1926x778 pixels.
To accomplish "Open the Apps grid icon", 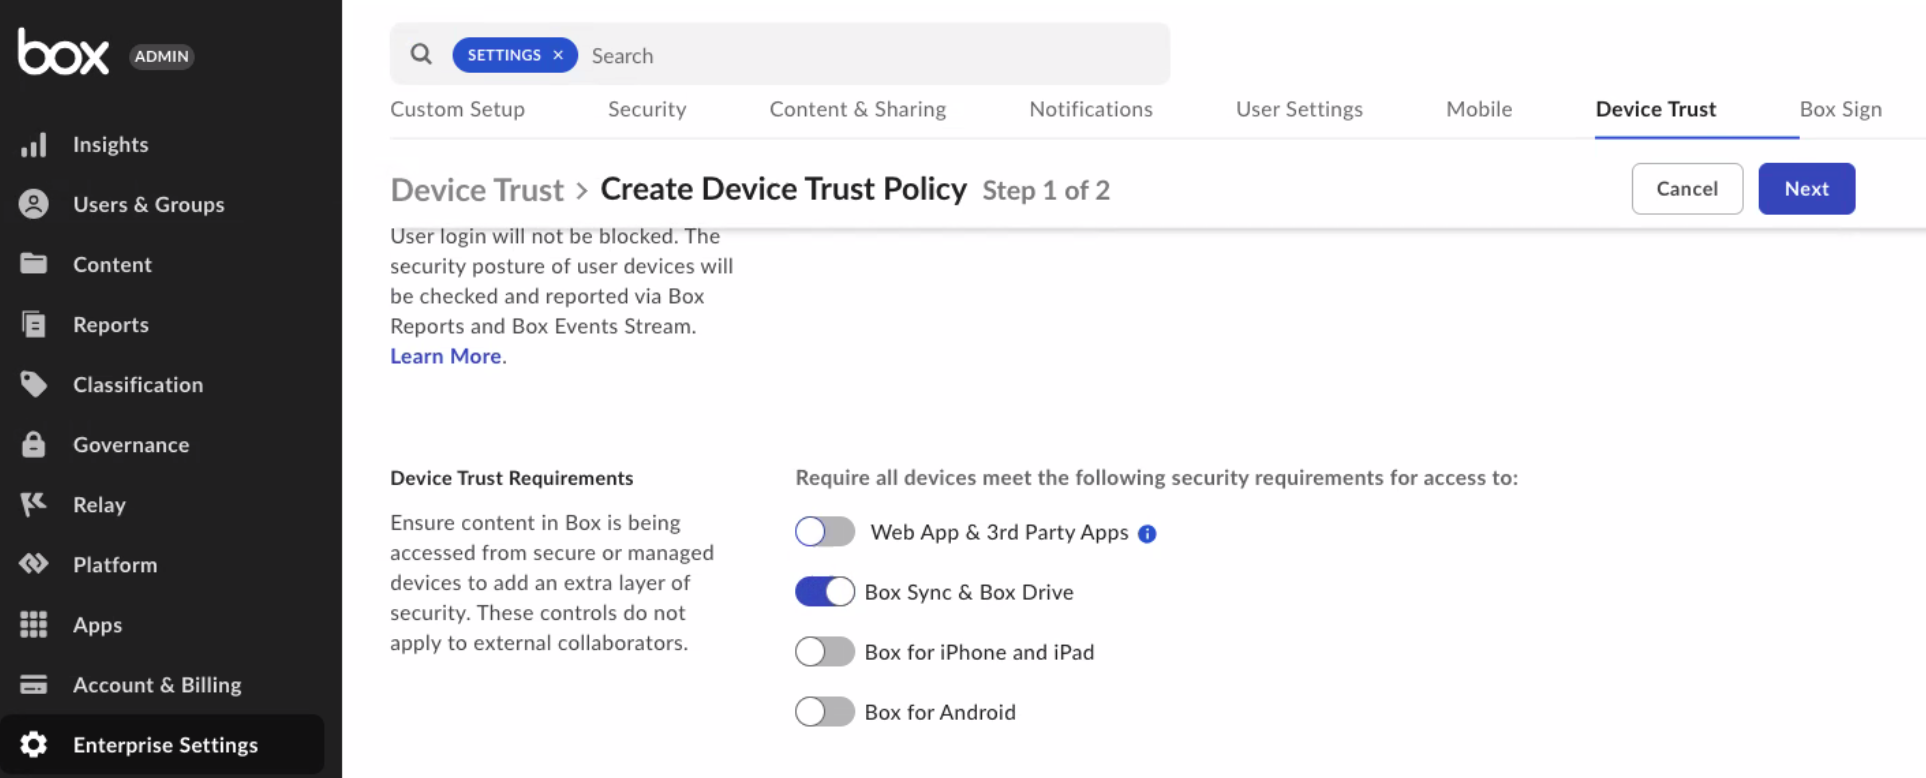I will coord(34,624).
